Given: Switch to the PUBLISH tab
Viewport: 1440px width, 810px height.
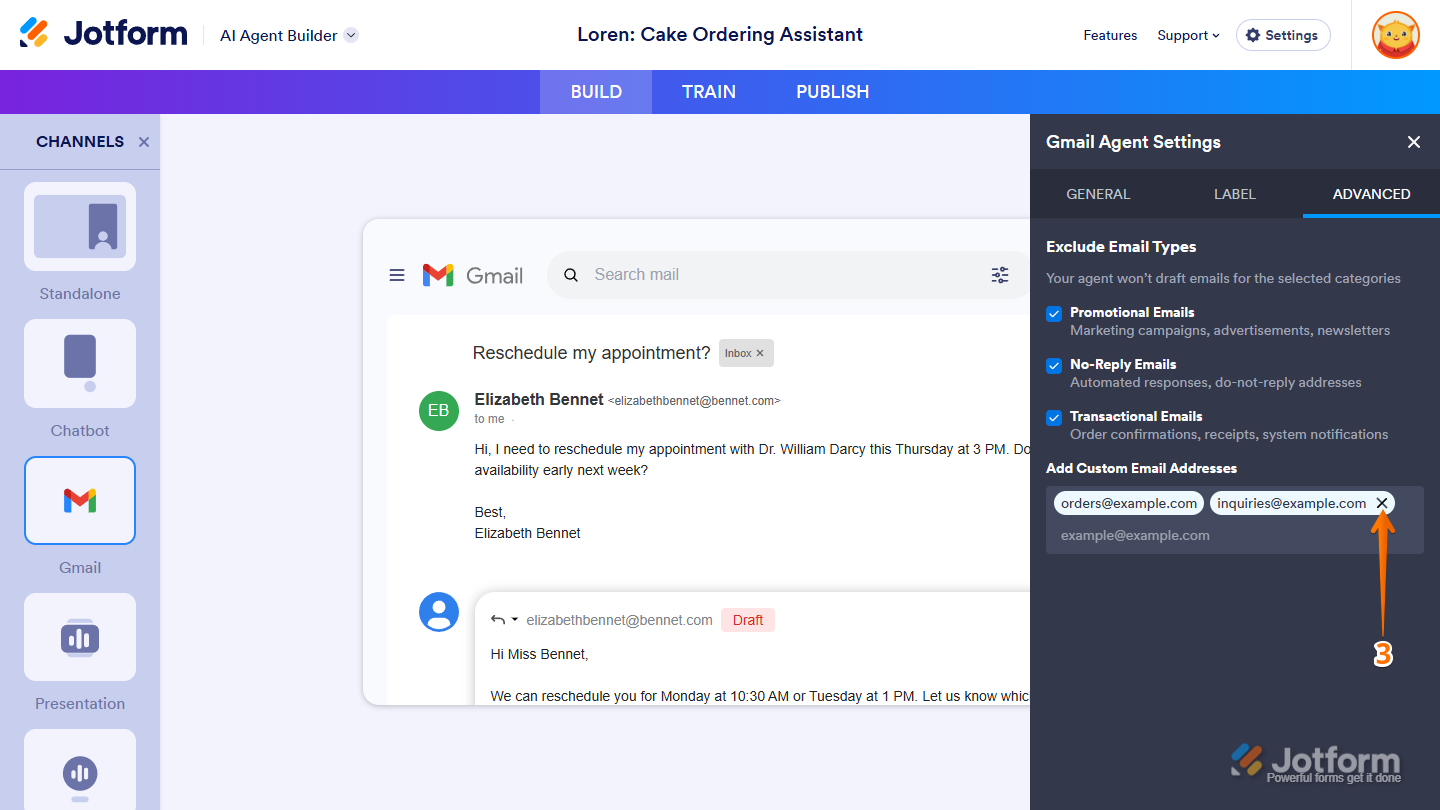Looking at the screenshot, I should coord(833,92).
